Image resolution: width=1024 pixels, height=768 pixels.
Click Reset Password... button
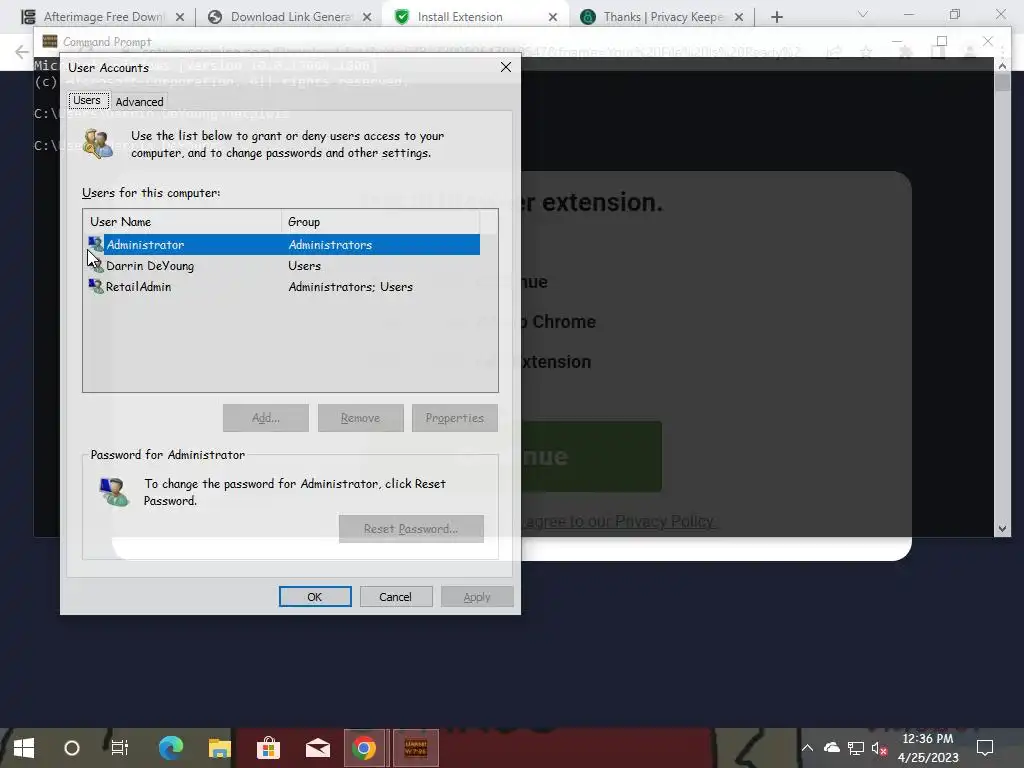pyautogui.click(x=411, y=529)
